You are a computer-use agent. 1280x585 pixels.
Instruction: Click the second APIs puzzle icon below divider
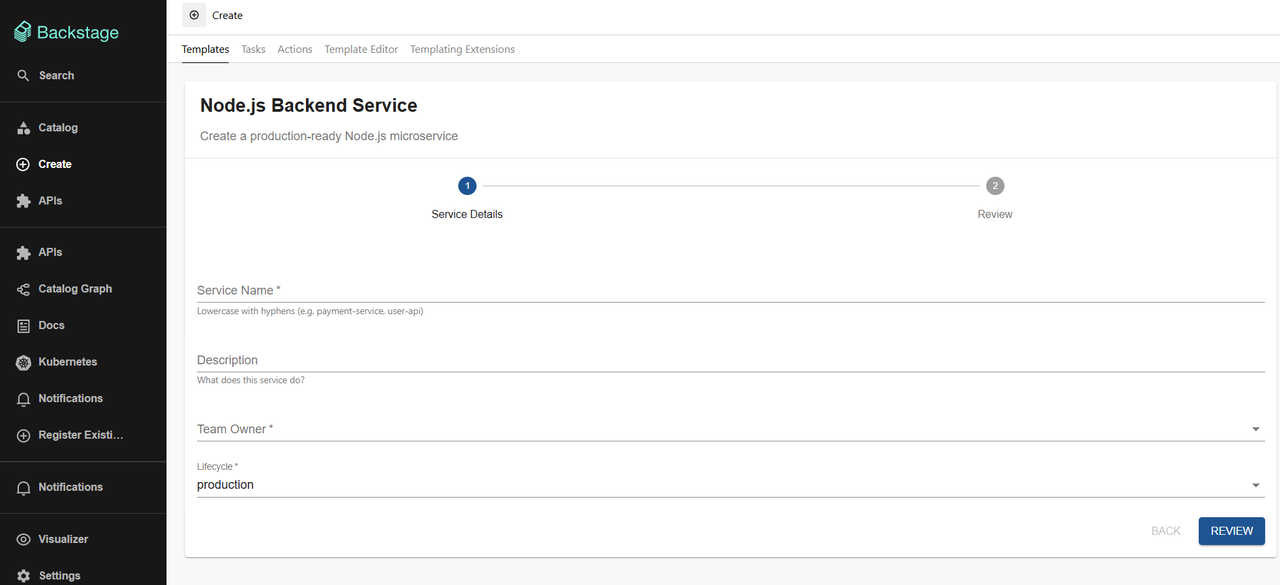point(23,253)
